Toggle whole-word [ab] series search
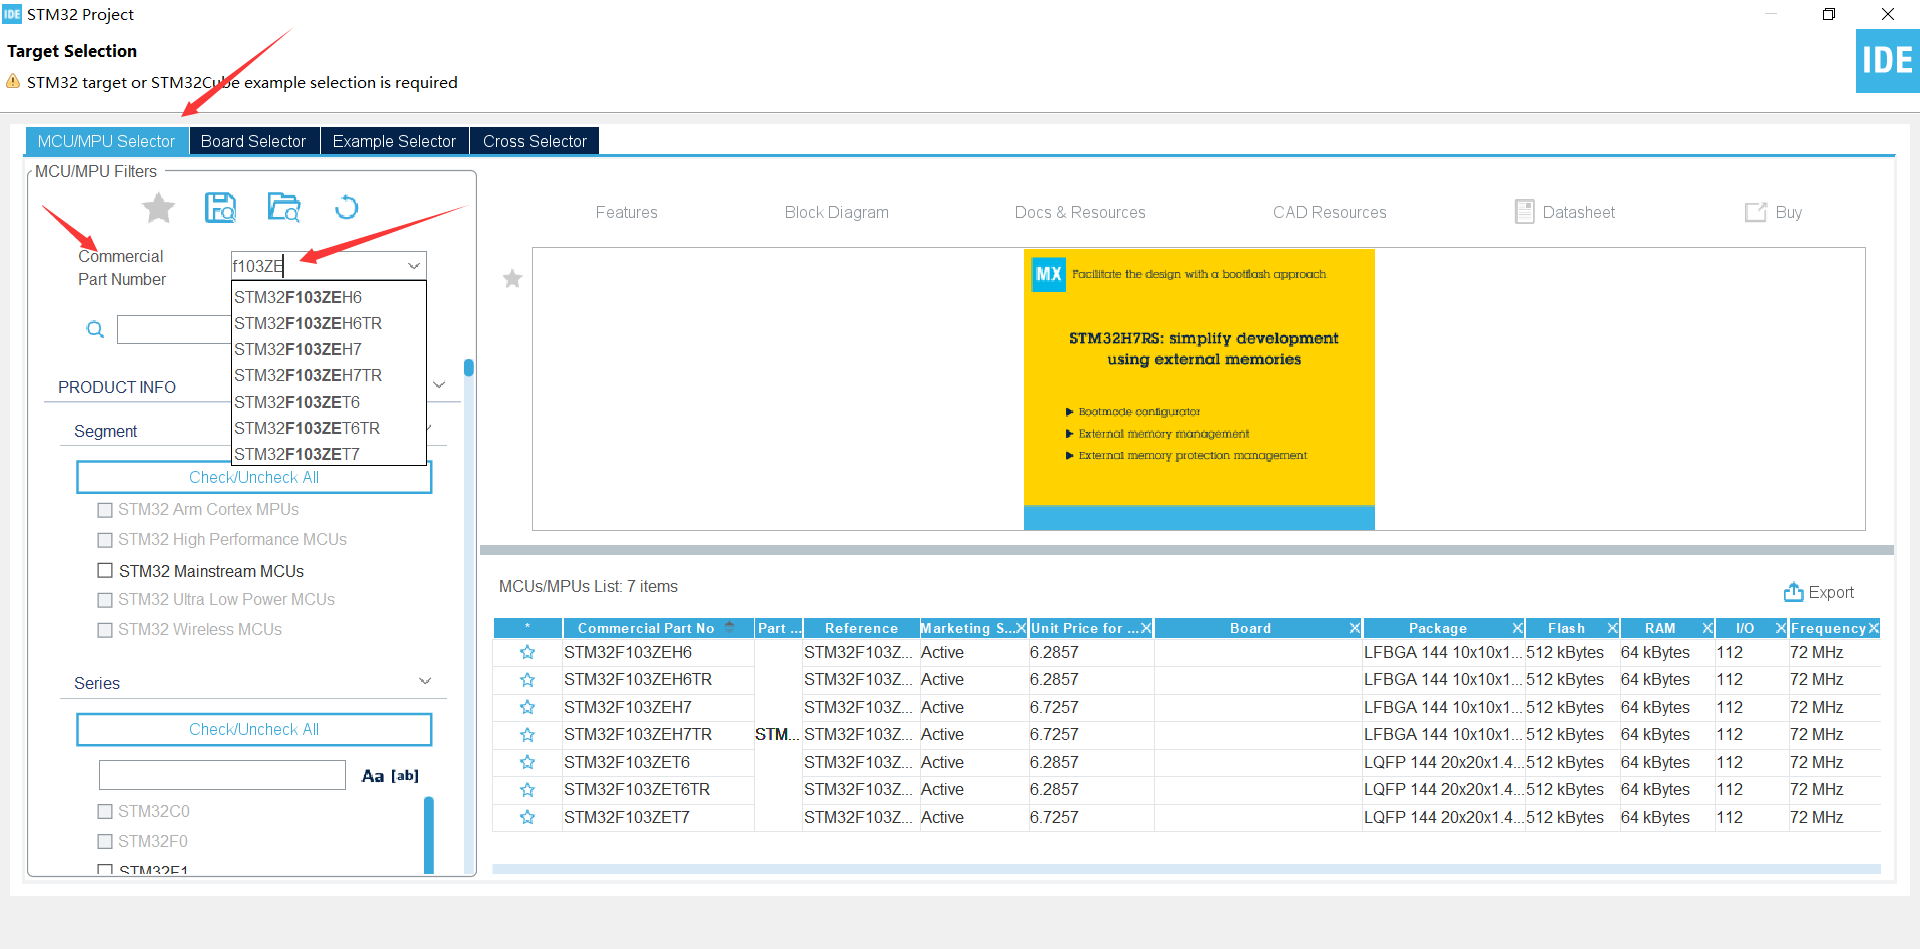Screen dimensions: 1920x949 (405, 776)
